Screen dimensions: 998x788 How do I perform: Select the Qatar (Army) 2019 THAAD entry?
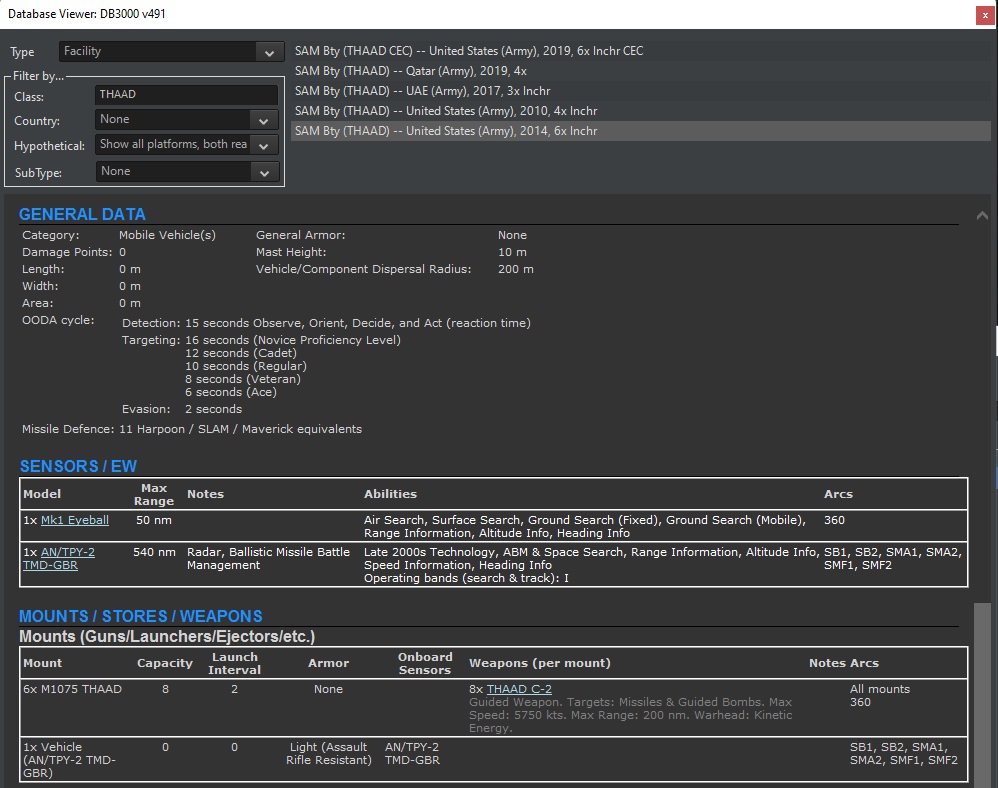coord(410,71)
